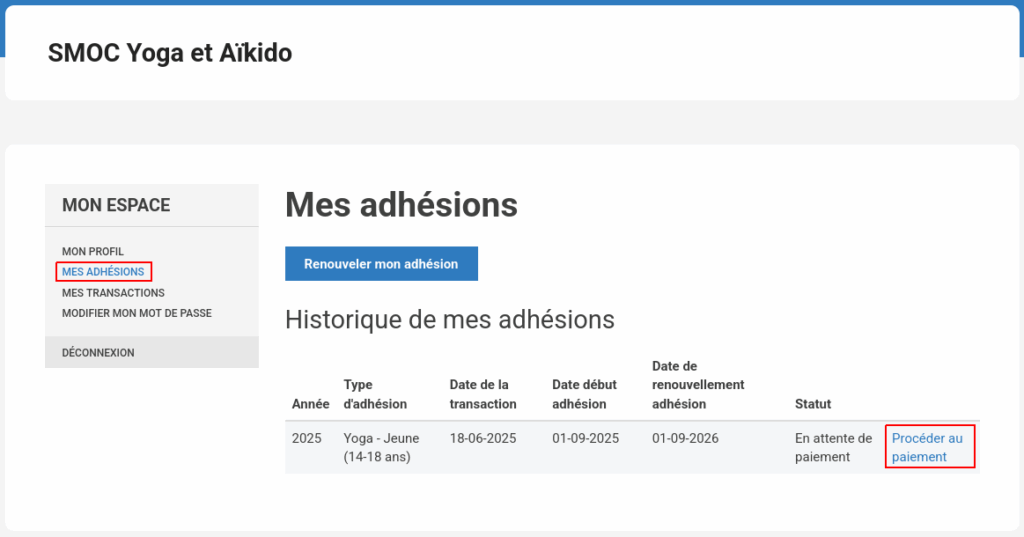The width and height of the screenshot is (1024, 537).
Task: Click the Renouveler mon adhésion button
Action: coord(381,264)
